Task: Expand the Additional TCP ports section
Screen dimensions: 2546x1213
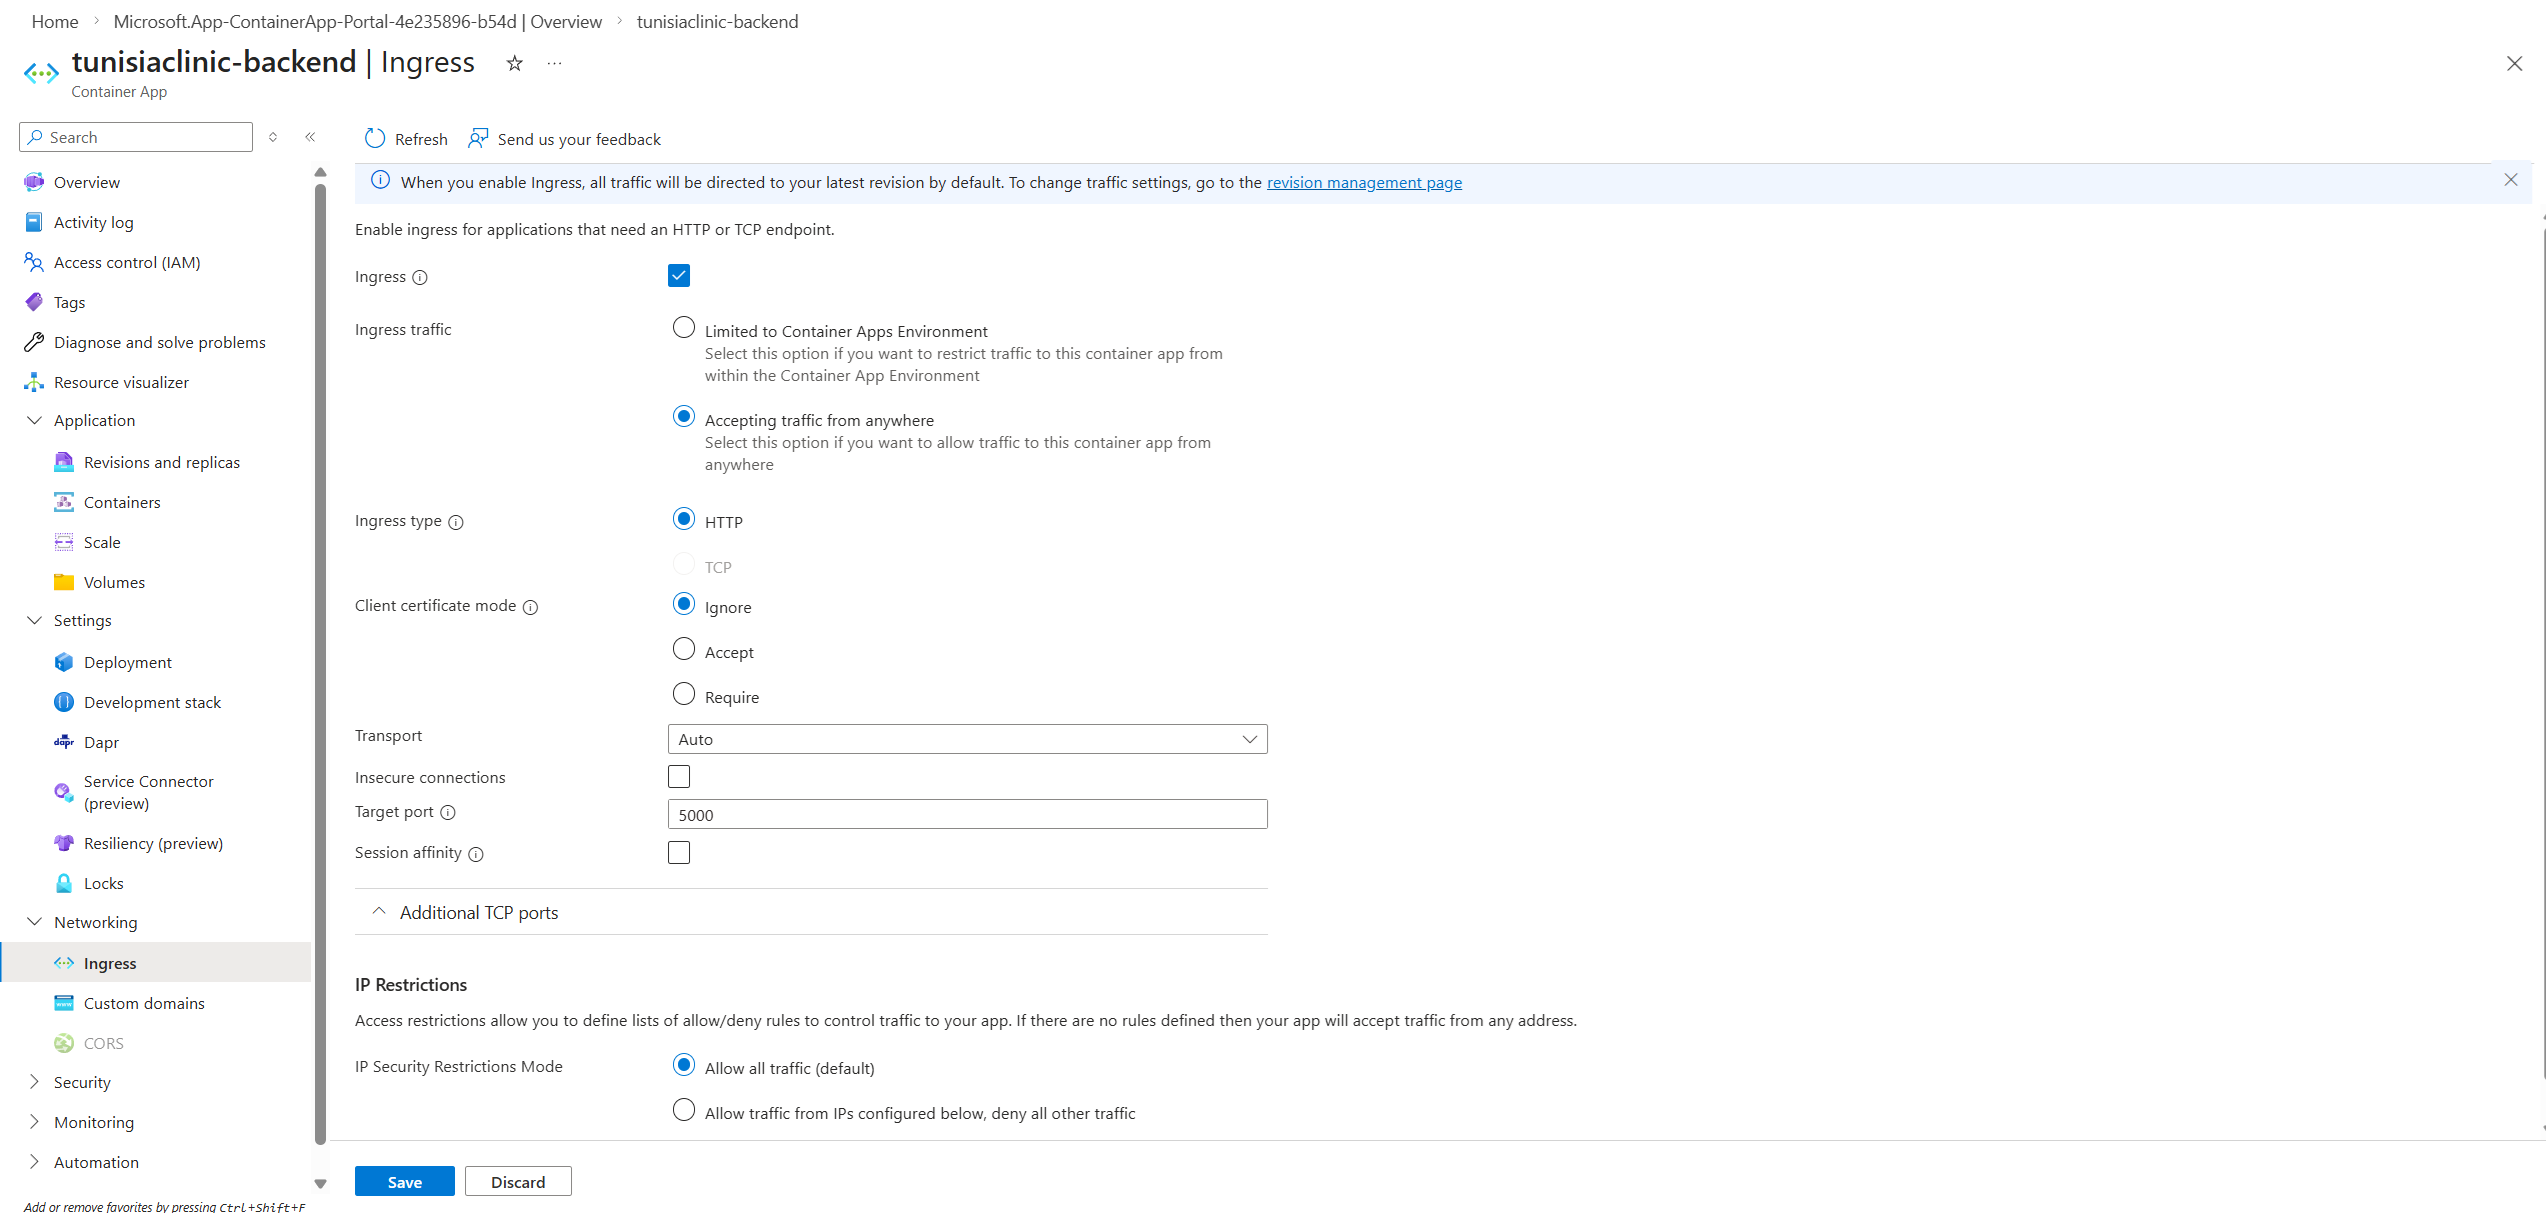Action: point(479,912)
